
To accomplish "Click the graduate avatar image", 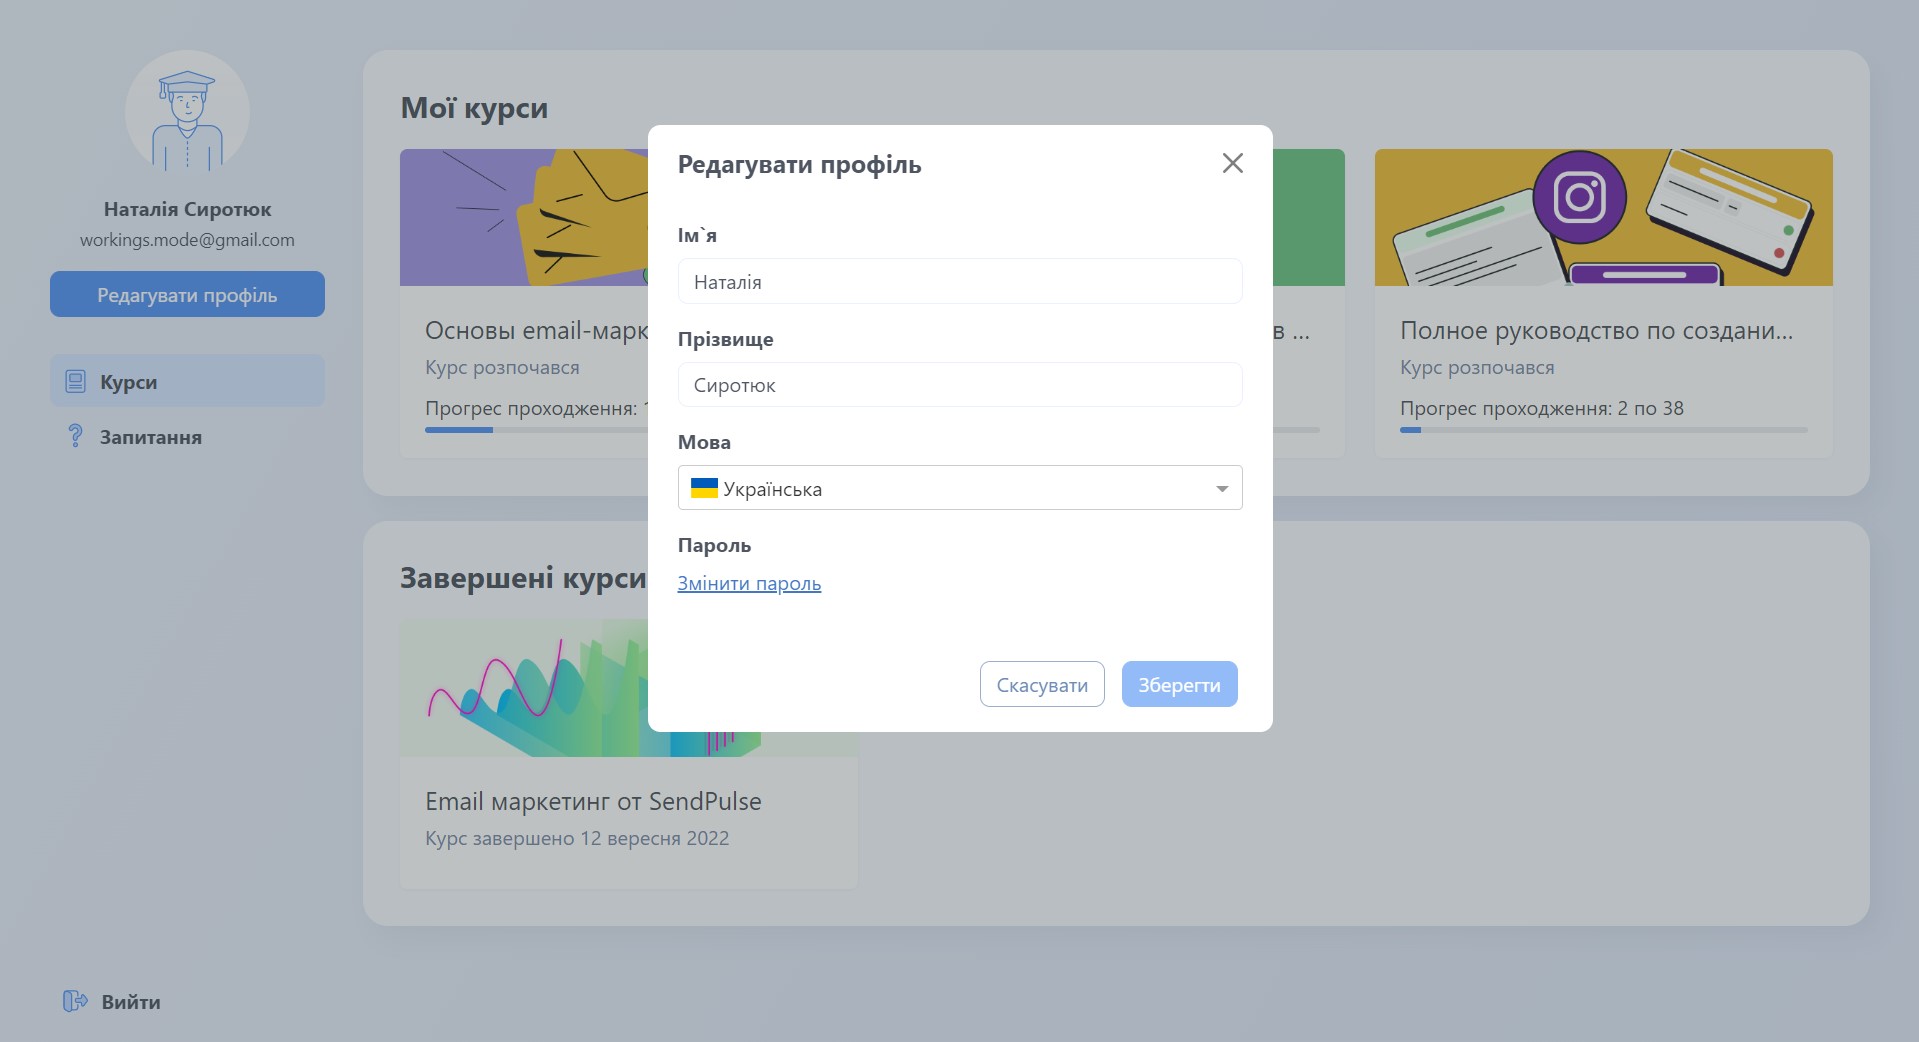I will click(187, 113).
